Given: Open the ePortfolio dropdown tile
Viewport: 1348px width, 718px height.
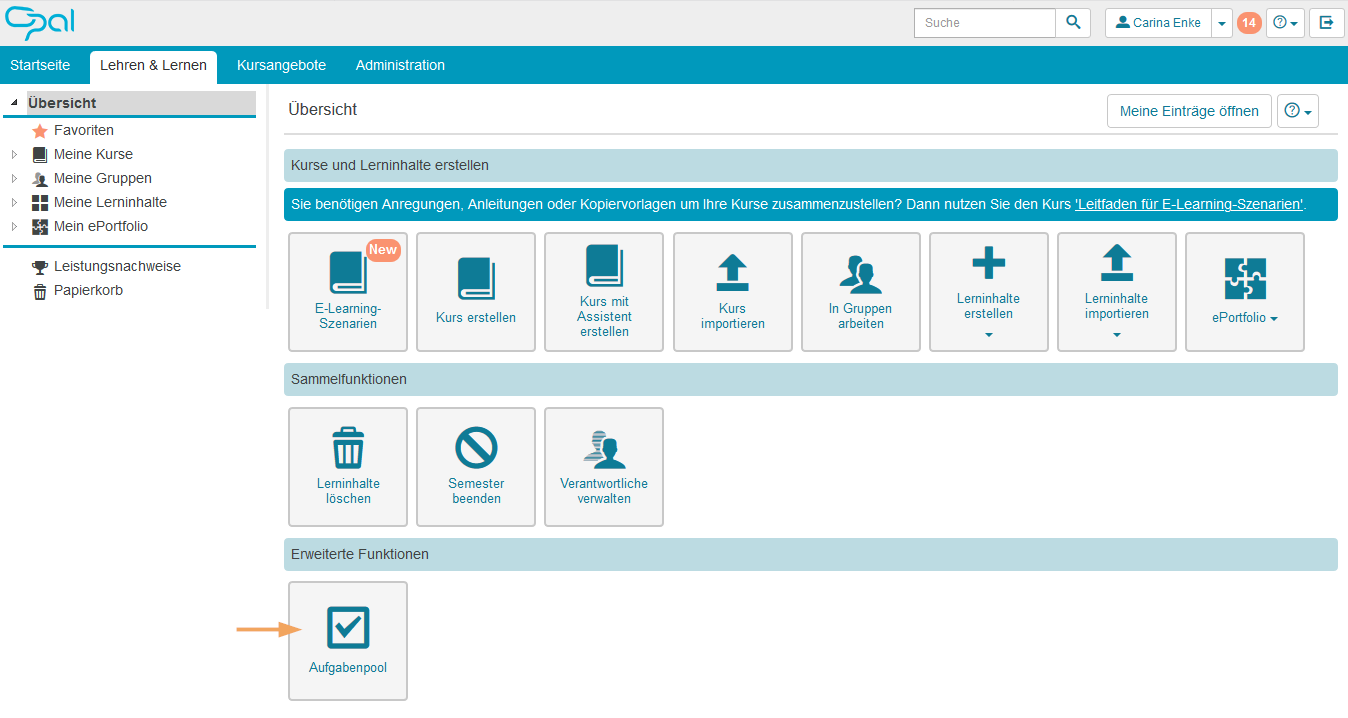Looking at the screenshot, I should [x=1245, y=291].
